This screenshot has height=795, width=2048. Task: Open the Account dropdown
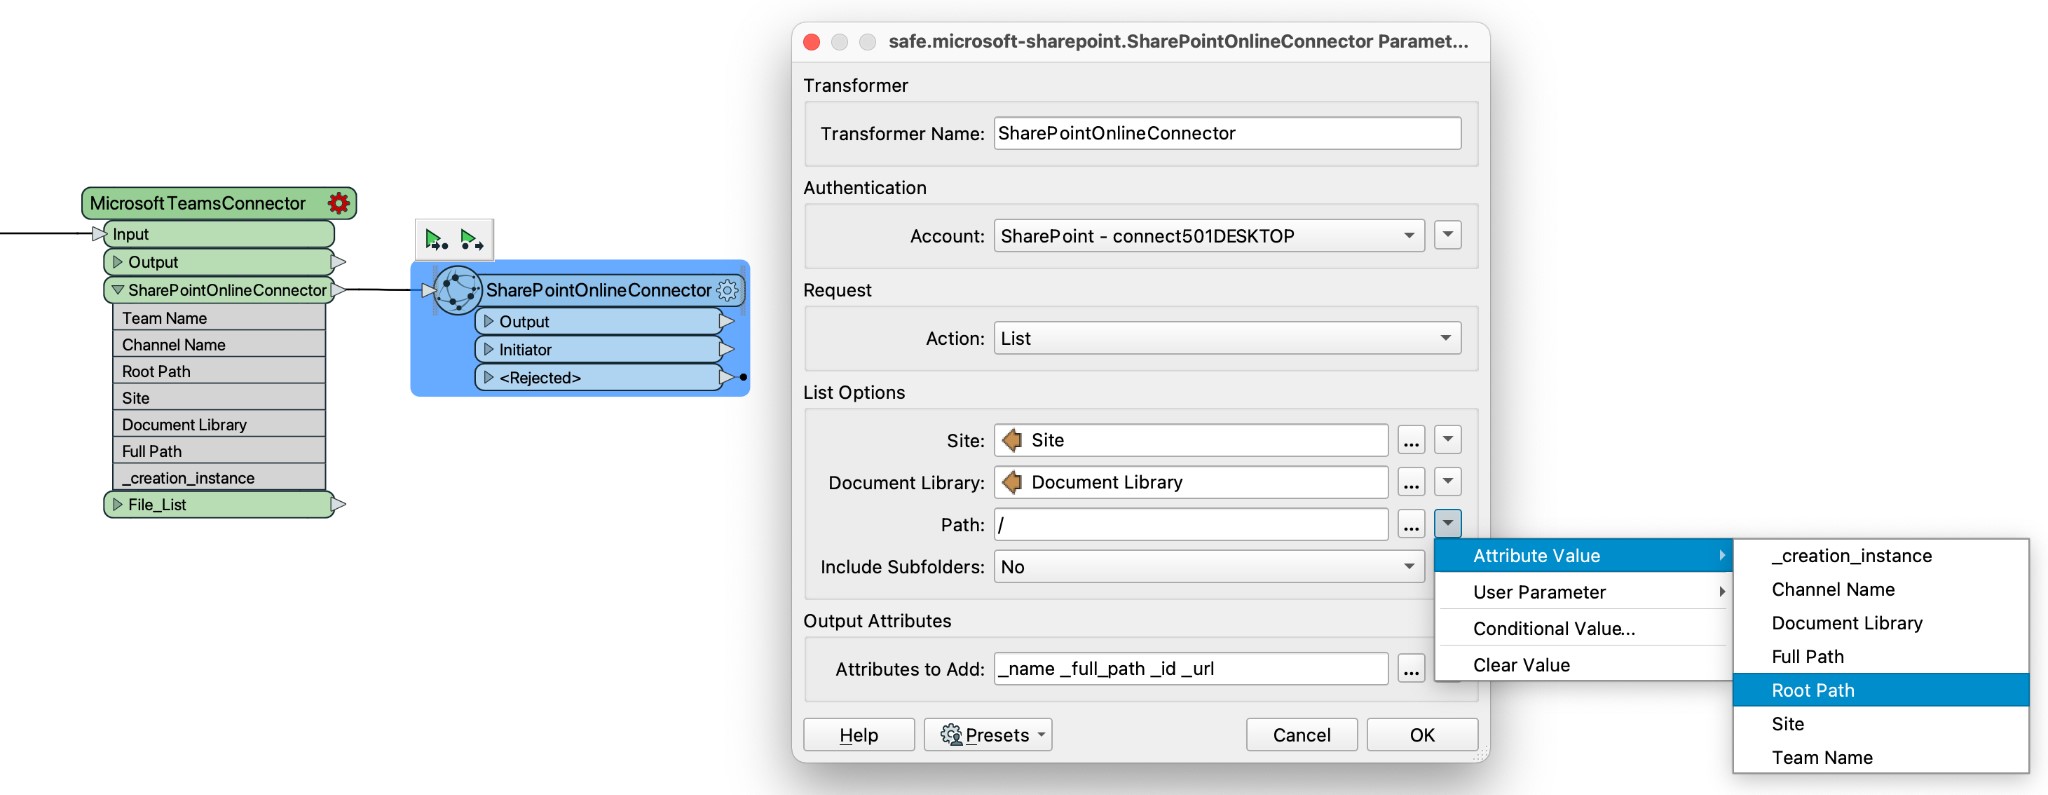(x=1209, y=236)
